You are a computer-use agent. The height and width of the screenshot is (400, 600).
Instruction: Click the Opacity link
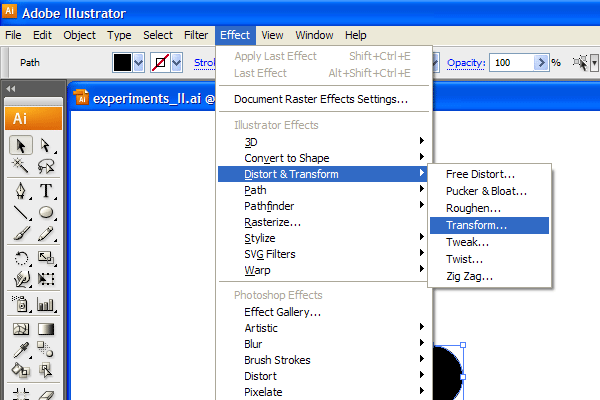(466, 62)
